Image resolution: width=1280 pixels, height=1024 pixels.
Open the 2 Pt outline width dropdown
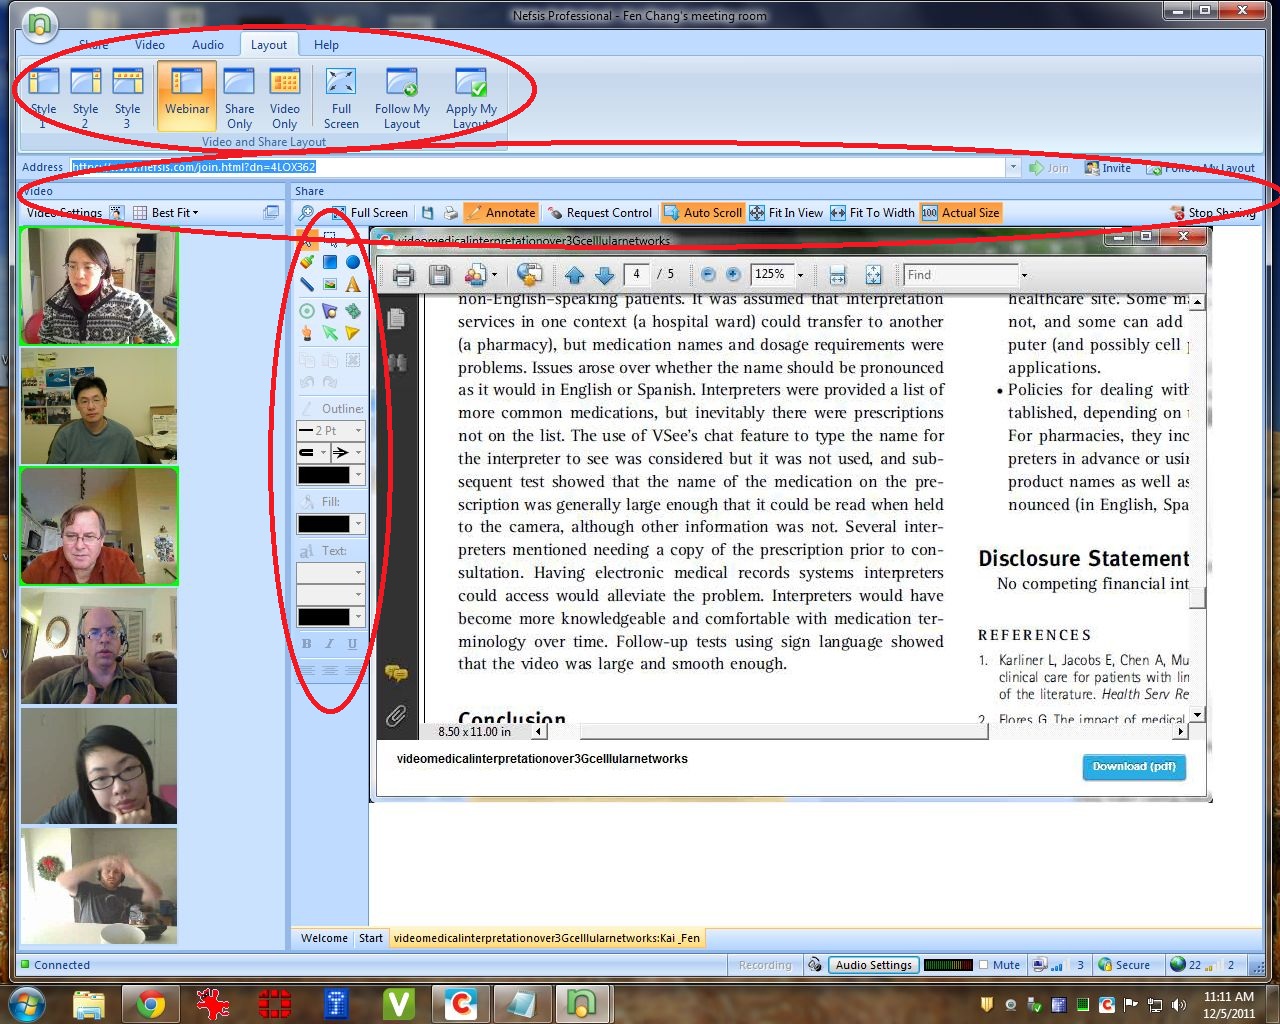click(358, 430)
